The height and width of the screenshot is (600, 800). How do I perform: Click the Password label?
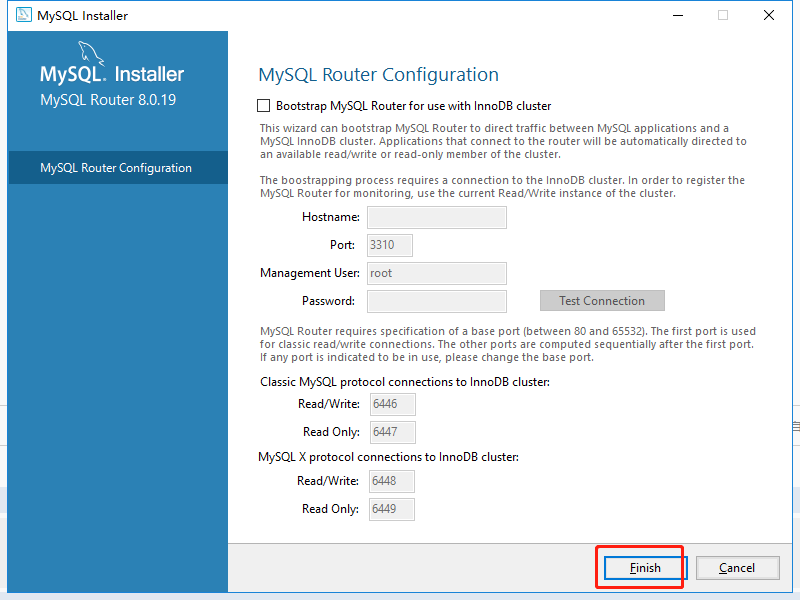(x=328, y=301)
